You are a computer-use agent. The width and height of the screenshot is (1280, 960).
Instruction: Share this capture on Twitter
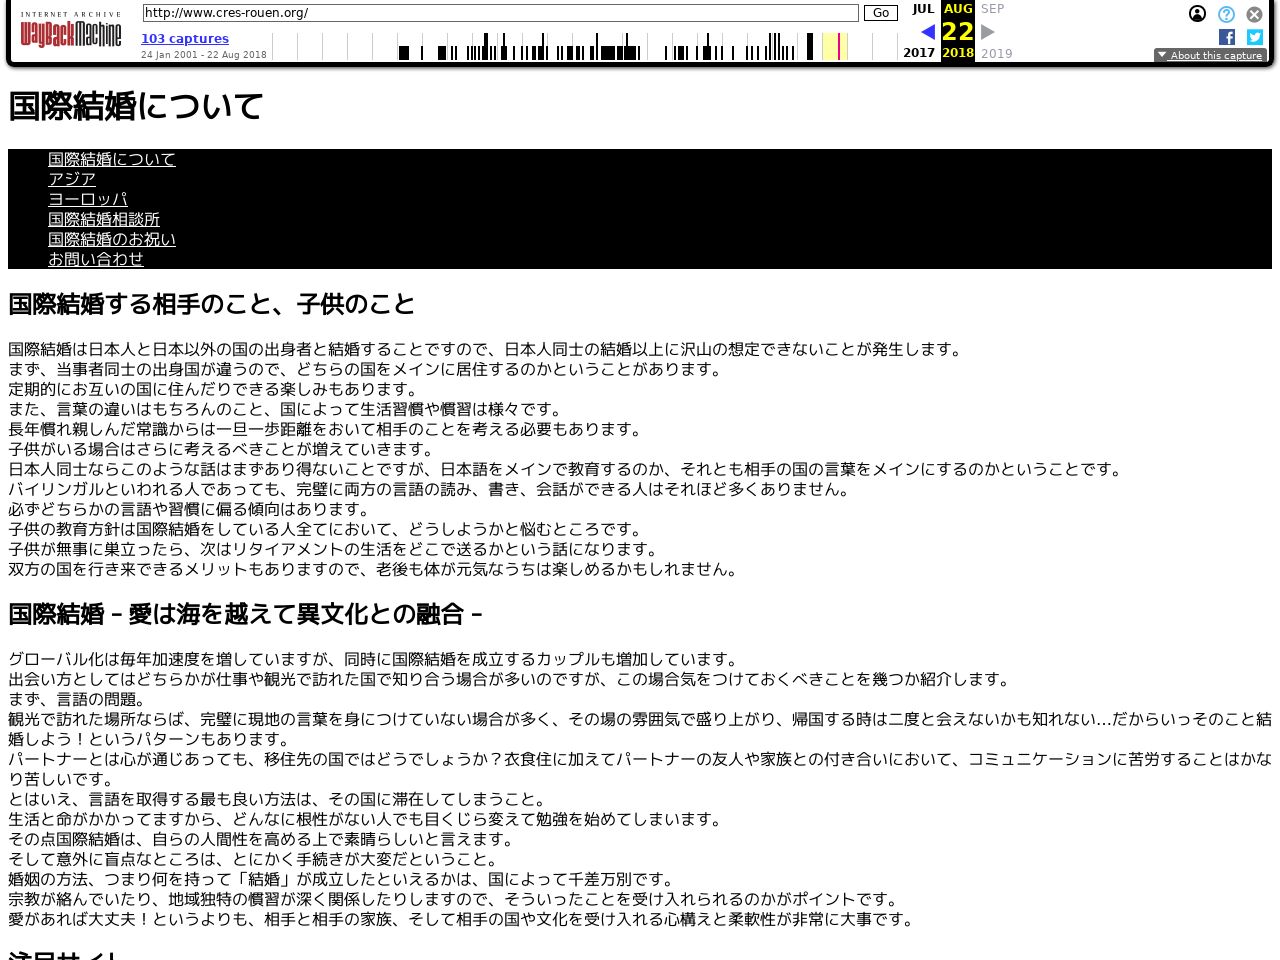1255,37
